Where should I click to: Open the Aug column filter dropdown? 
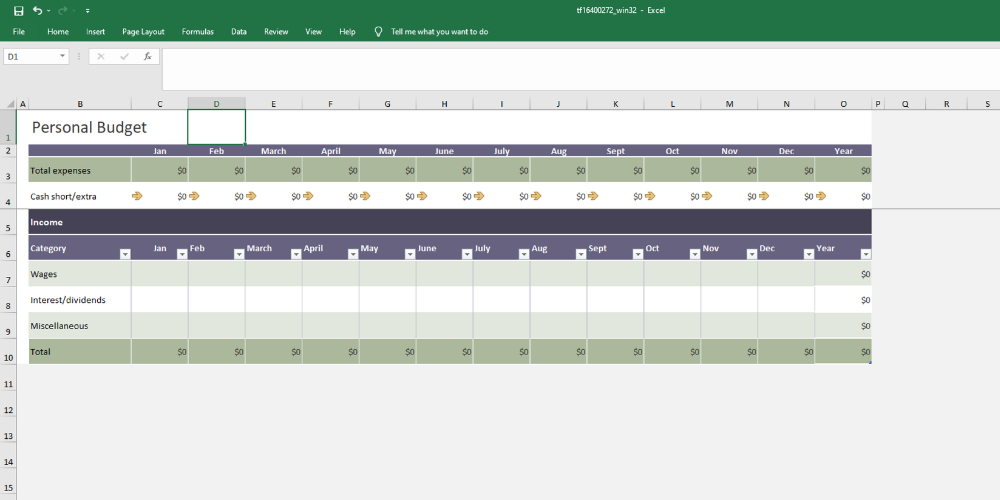click(580, 254)
